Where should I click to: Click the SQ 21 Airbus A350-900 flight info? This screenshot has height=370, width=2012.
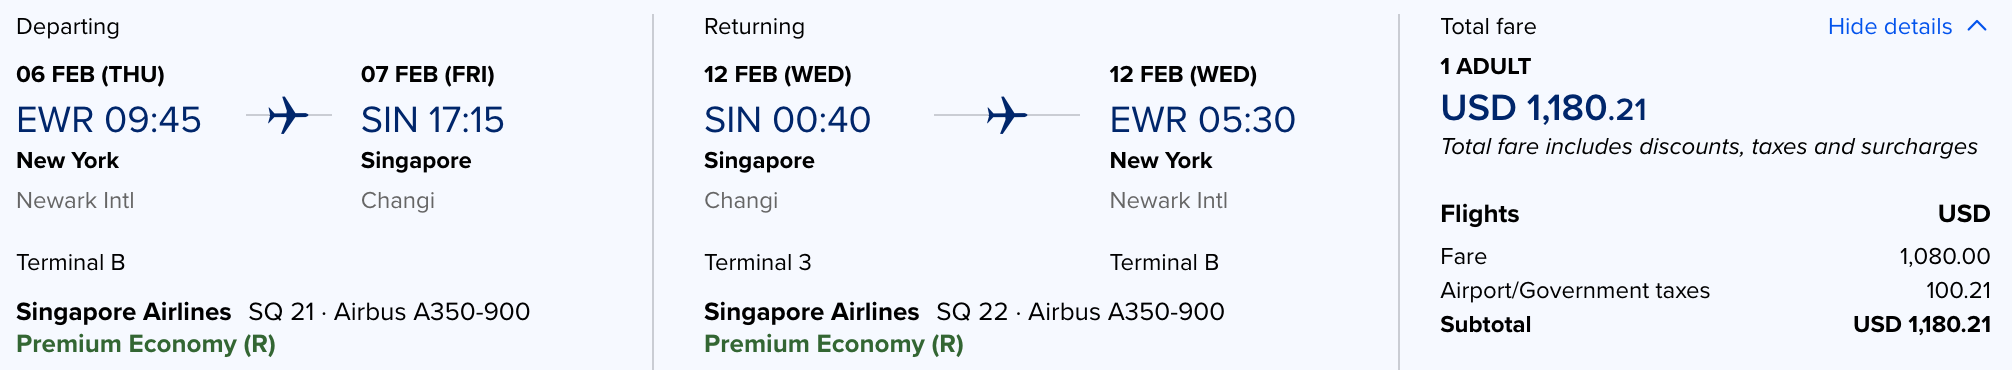tap(389, 312)
